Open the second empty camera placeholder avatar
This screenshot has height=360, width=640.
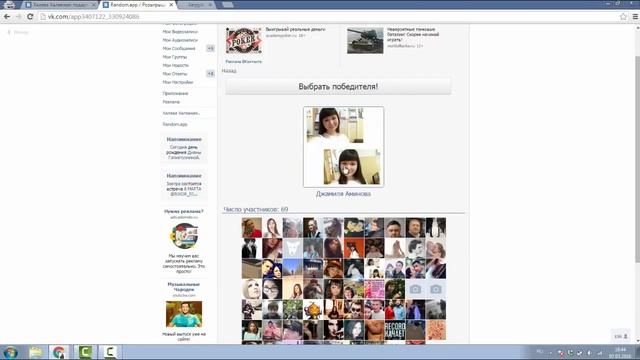coord(436,289)
